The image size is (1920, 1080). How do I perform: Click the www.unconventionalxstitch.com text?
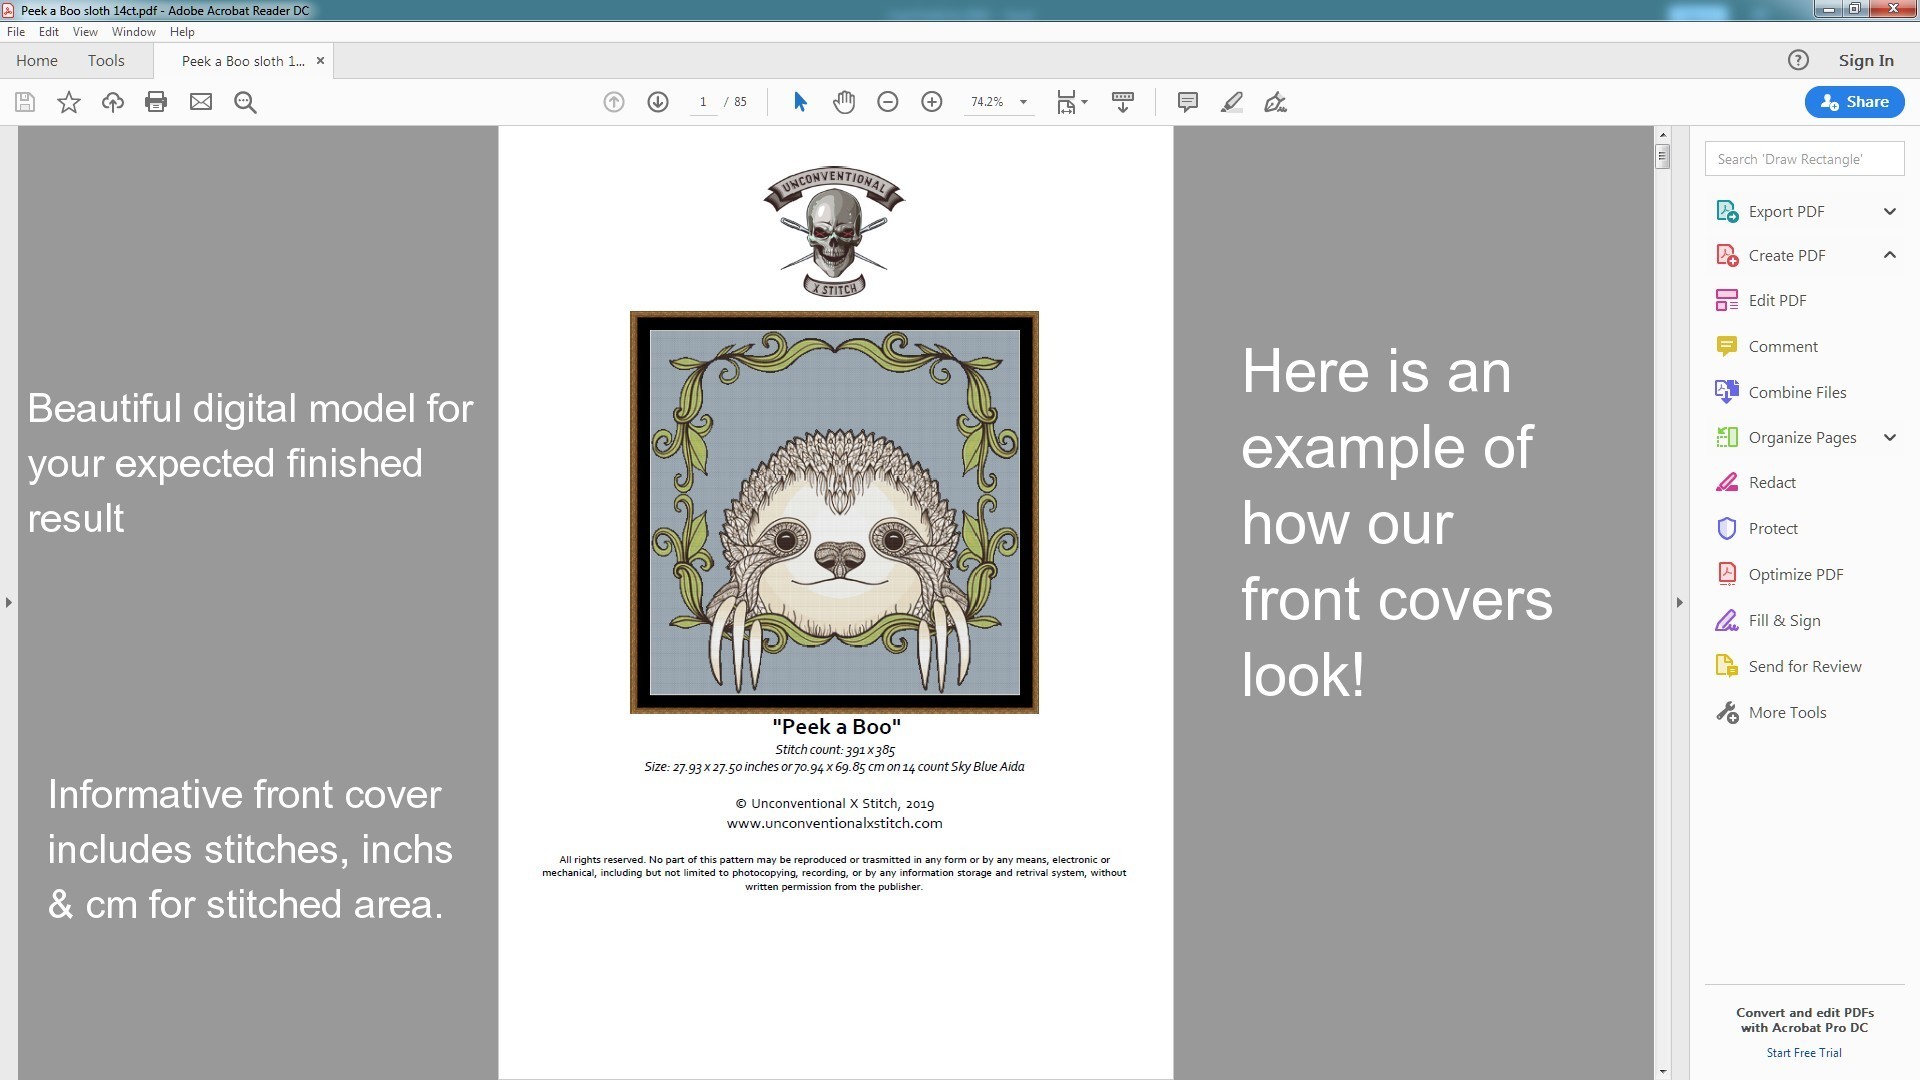[x=834, y=824]
